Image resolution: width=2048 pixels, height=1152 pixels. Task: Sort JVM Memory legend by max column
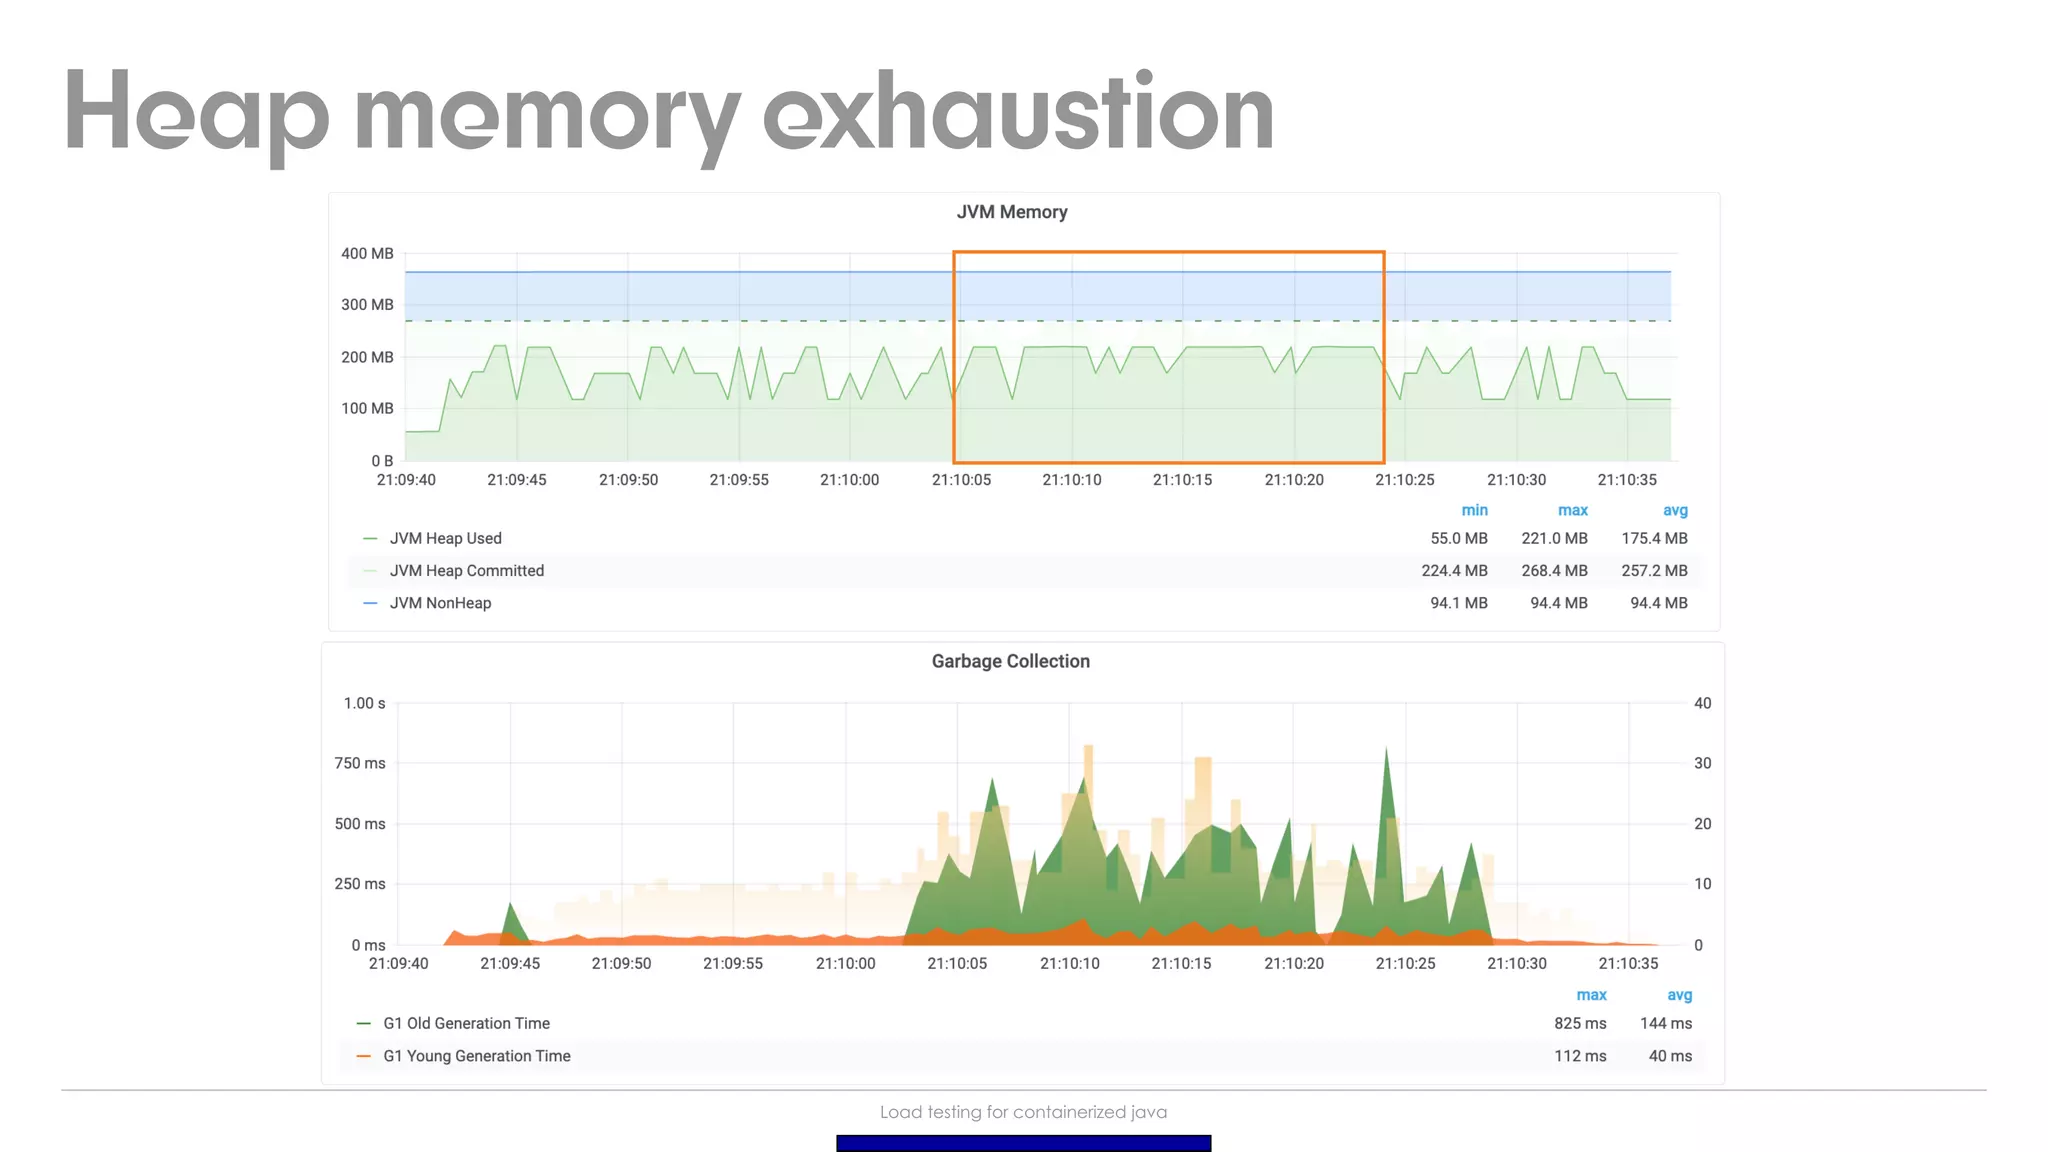[1572, 510]
